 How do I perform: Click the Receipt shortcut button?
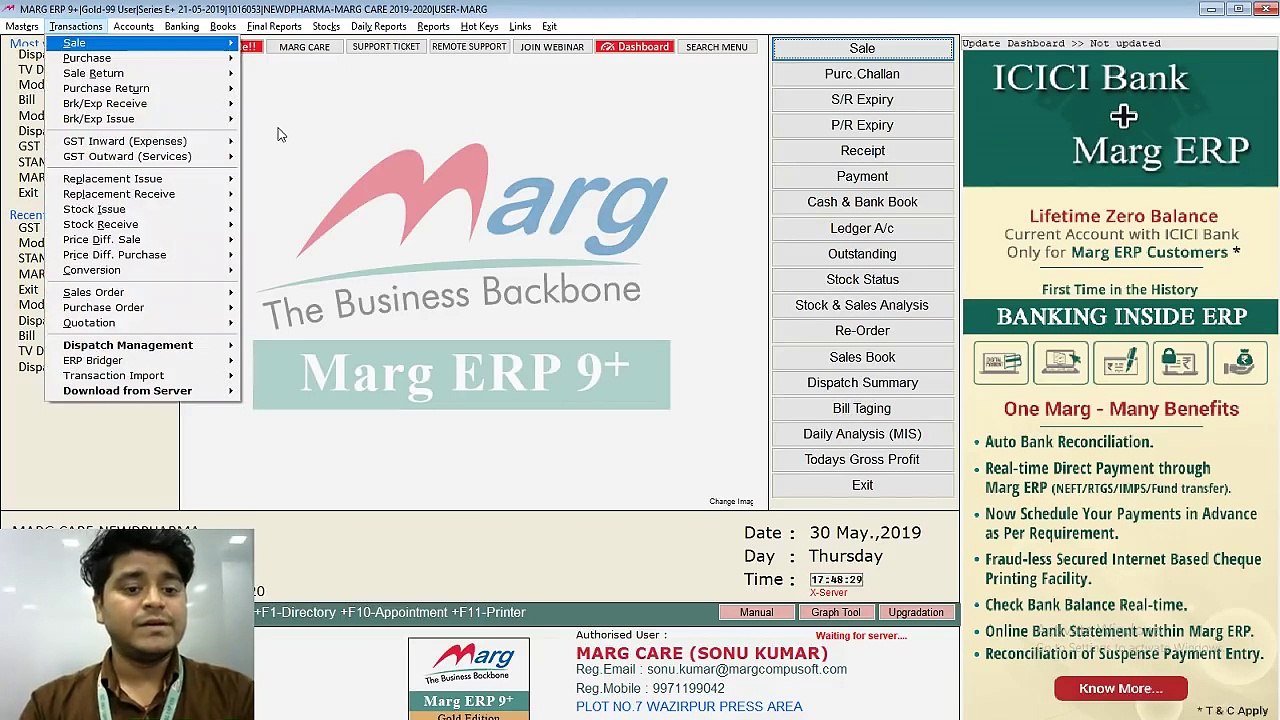point(862,151)
